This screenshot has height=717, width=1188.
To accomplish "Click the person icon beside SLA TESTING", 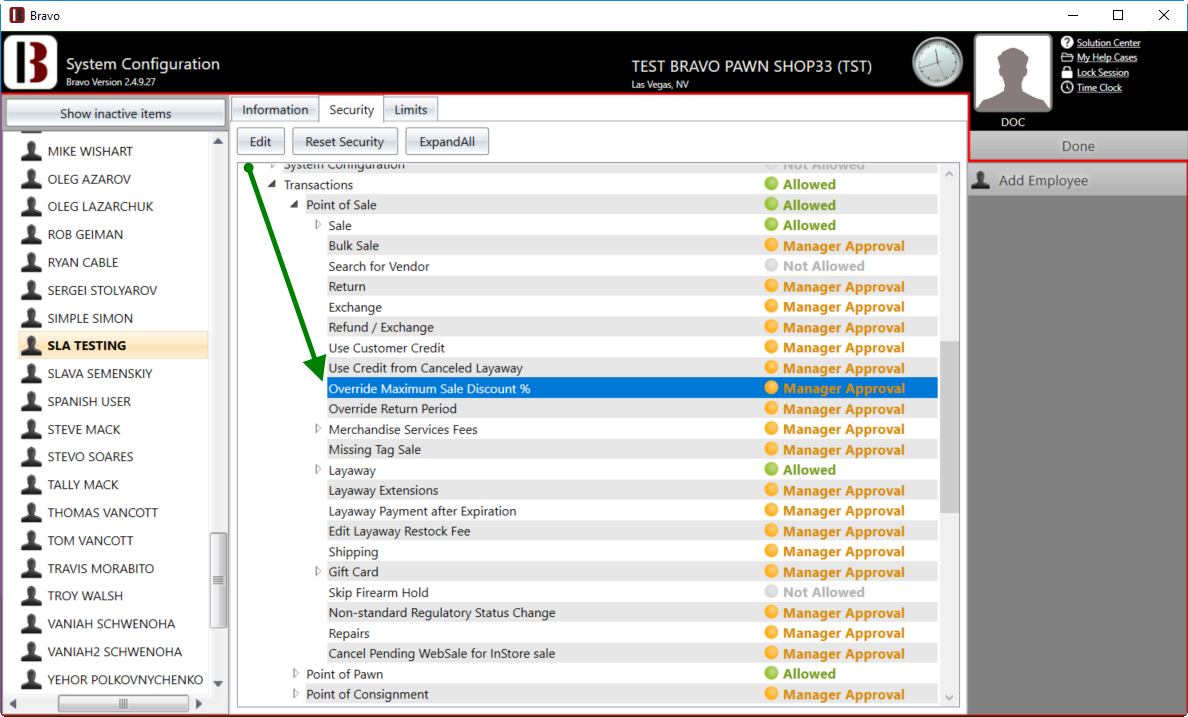I will tap(31, 346).
